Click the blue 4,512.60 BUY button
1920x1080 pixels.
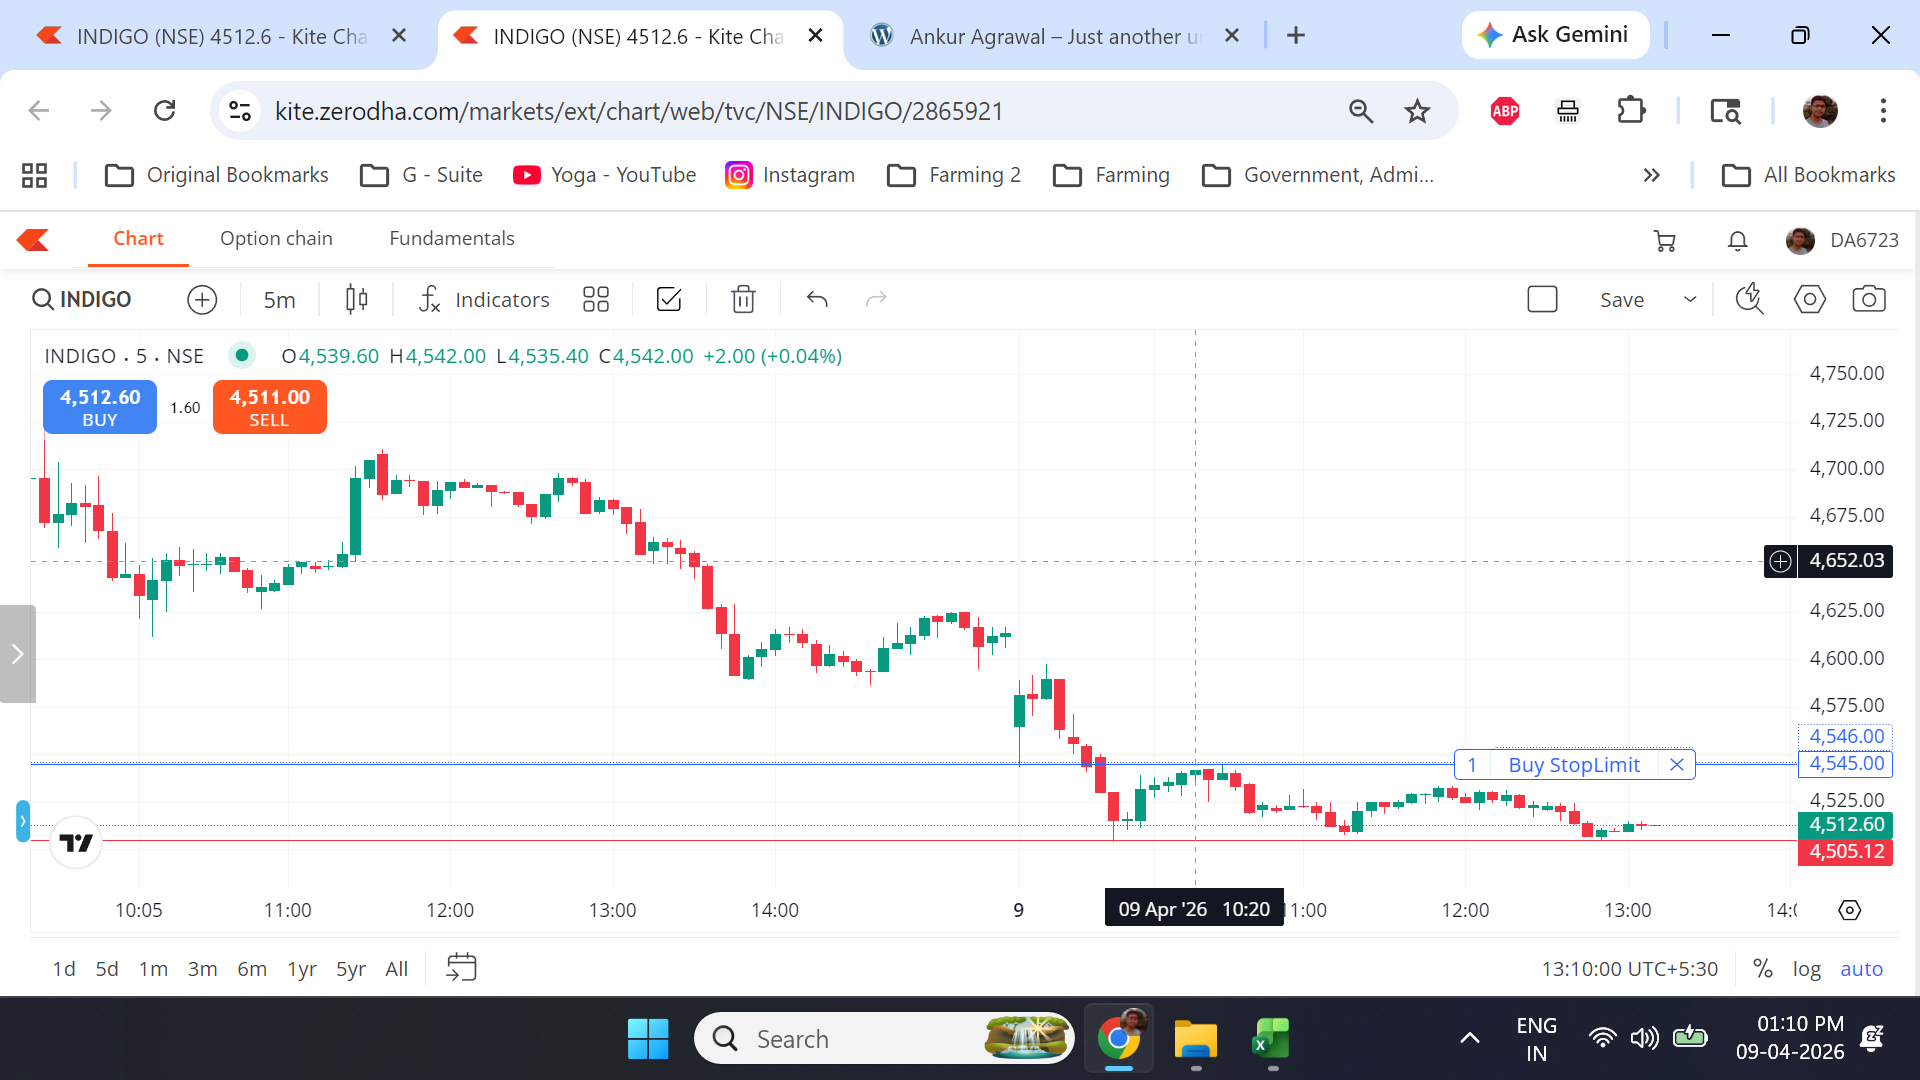pos(100,407)
